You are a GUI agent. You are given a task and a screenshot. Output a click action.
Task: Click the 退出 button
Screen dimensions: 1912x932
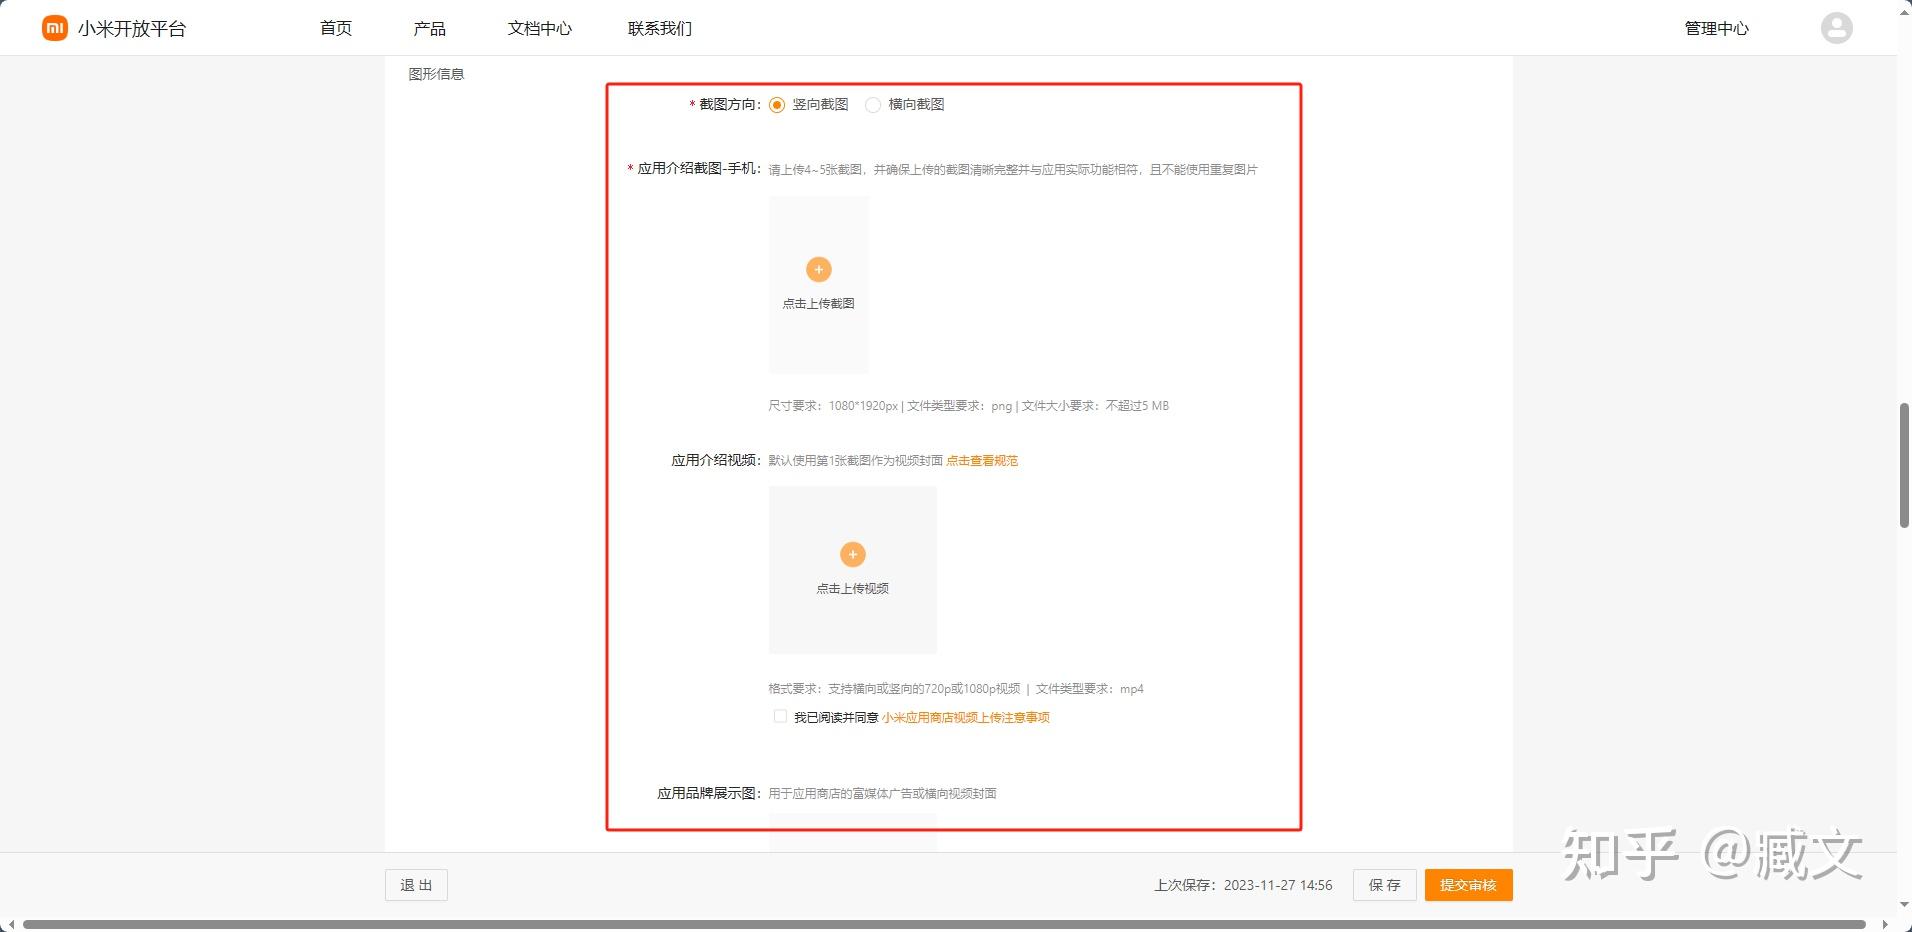[x=416, y=884]
